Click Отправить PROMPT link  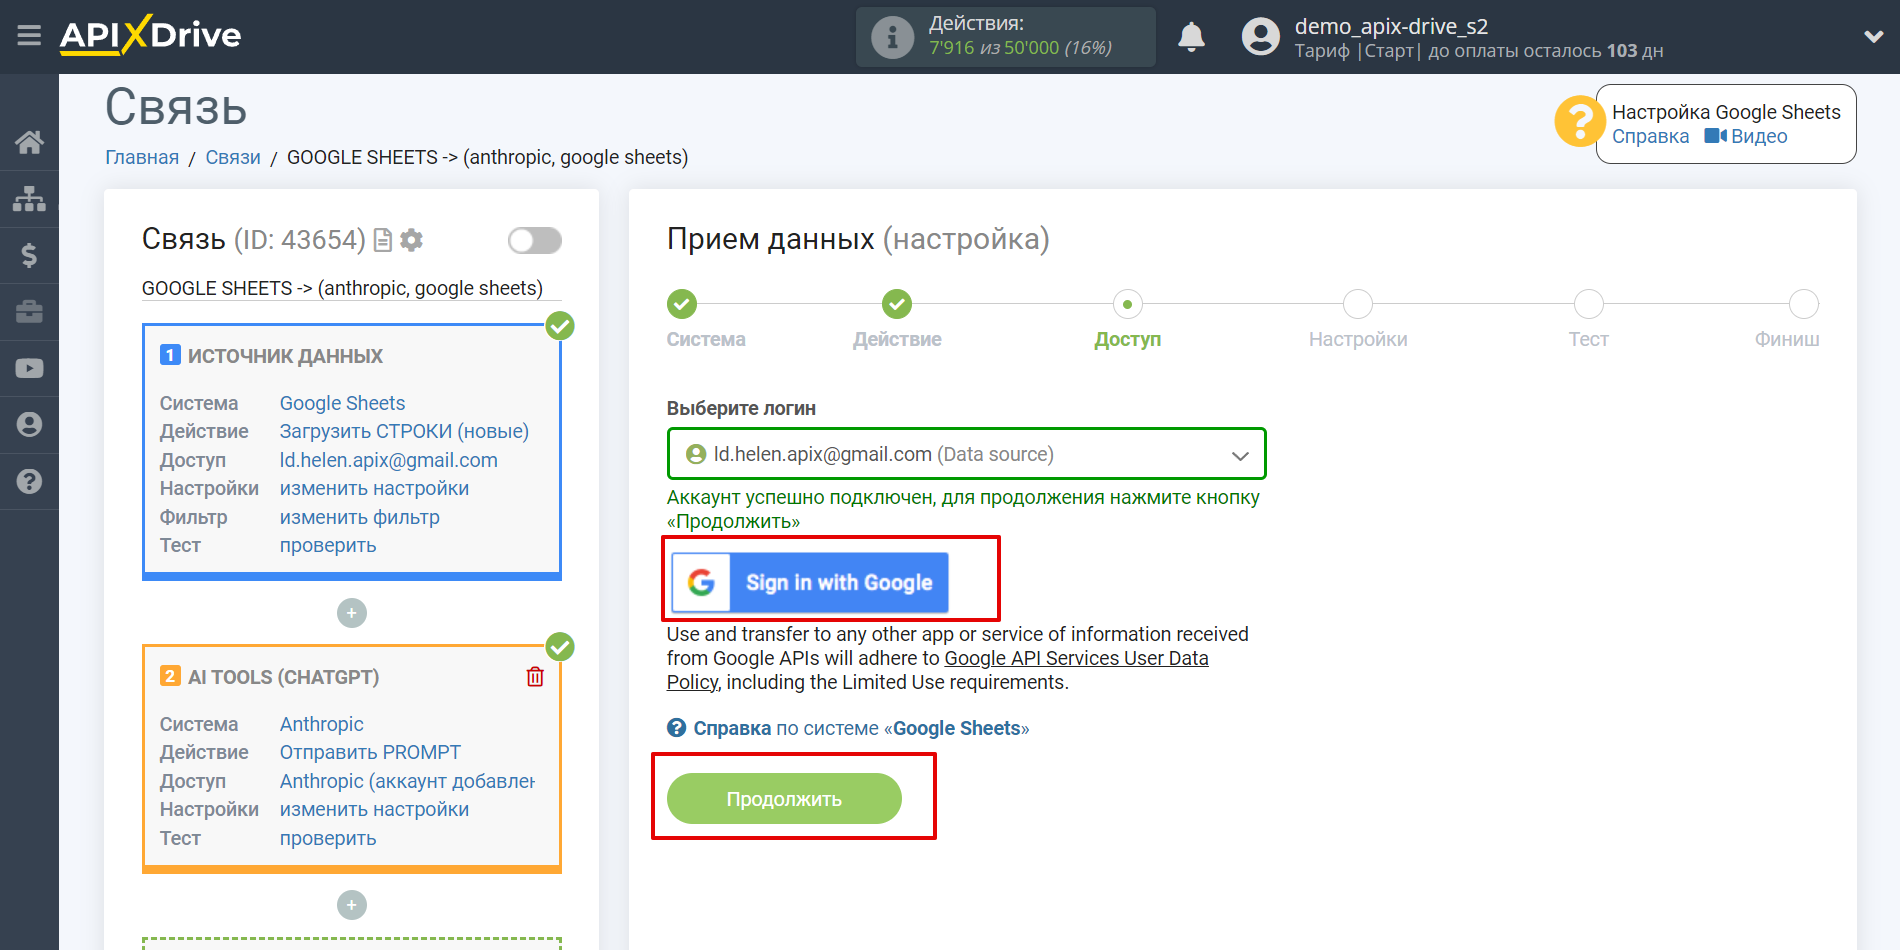coord(370,752)
